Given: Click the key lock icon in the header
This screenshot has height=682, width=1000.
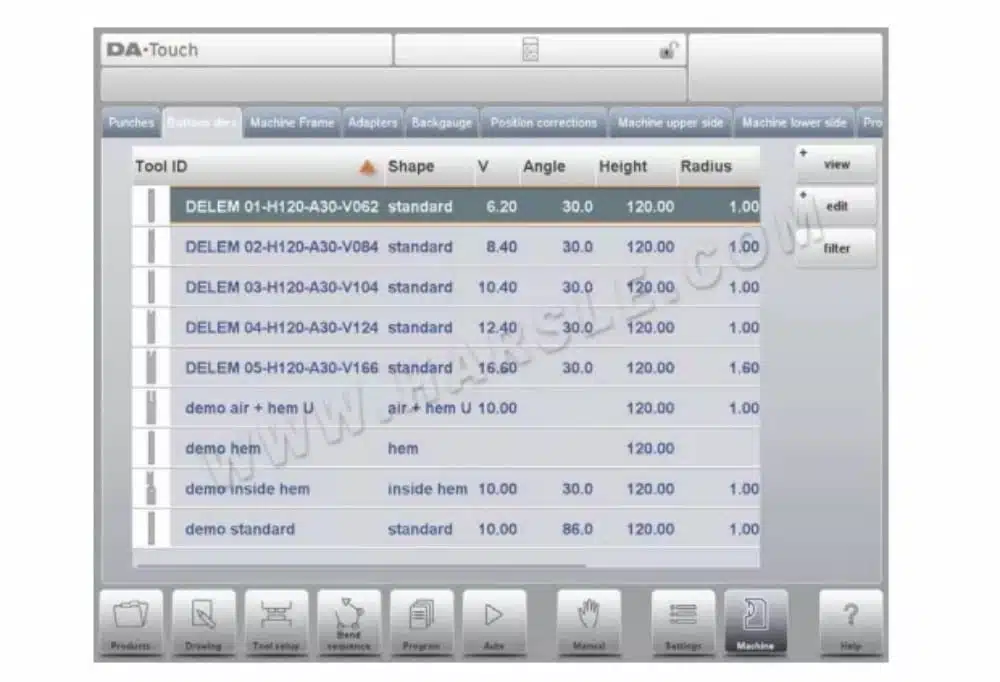Looking at the screenshot, I should click(668, 50).
